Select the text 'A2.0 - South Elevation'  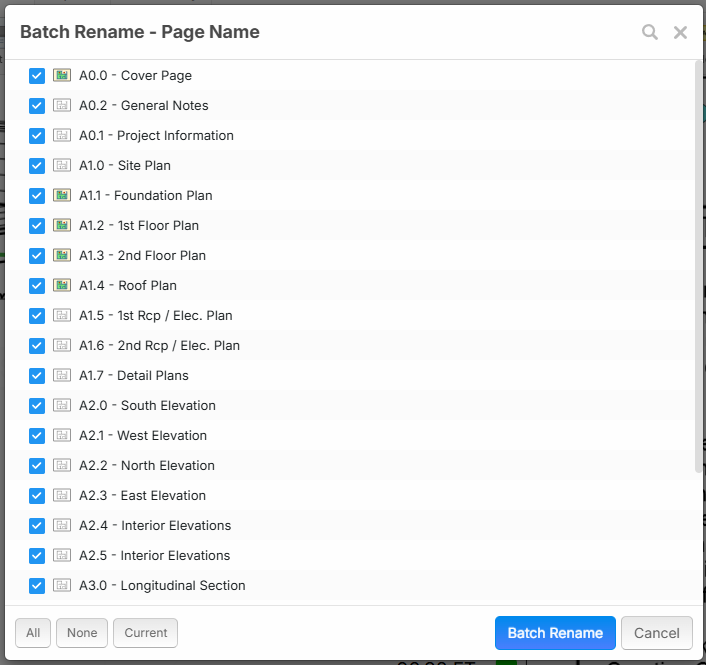point(147,405)
